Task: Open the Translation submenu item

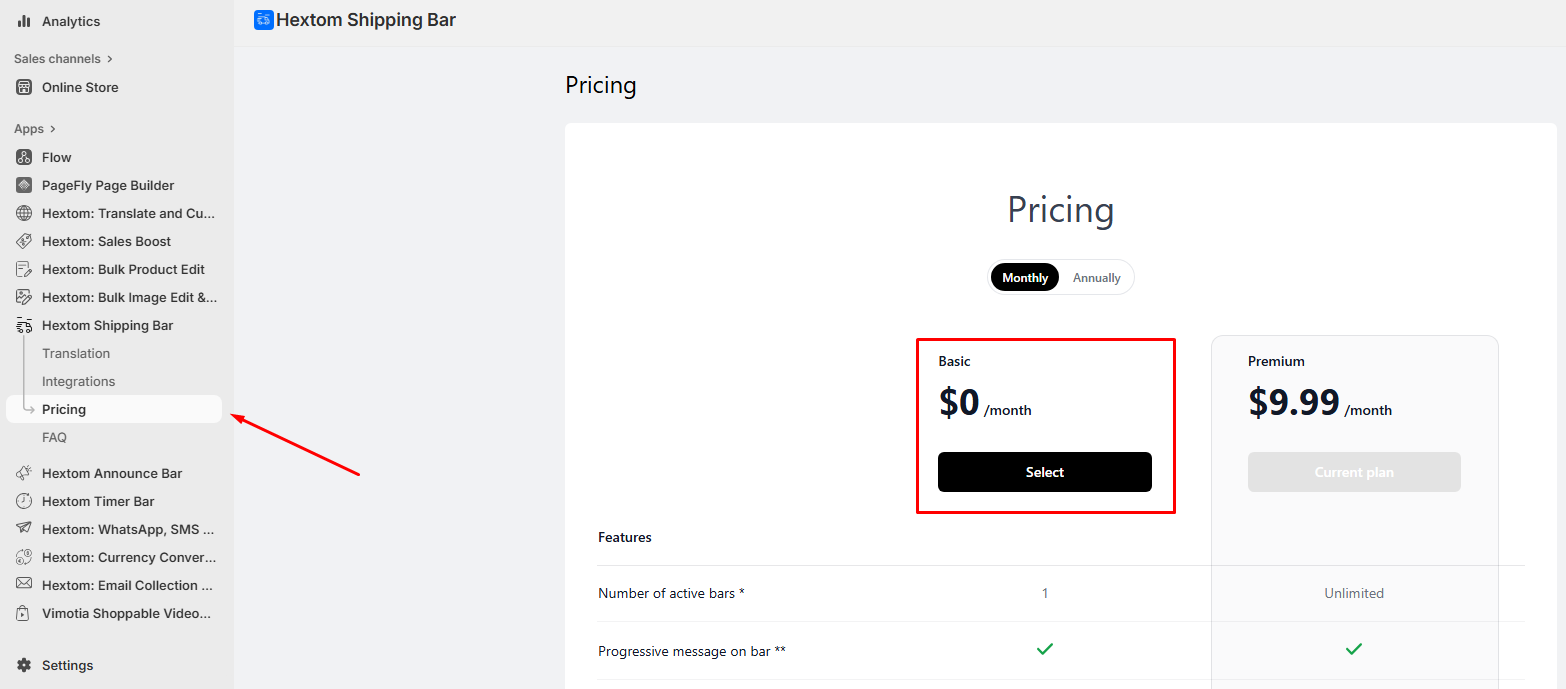Action: (x=76, y=353)
